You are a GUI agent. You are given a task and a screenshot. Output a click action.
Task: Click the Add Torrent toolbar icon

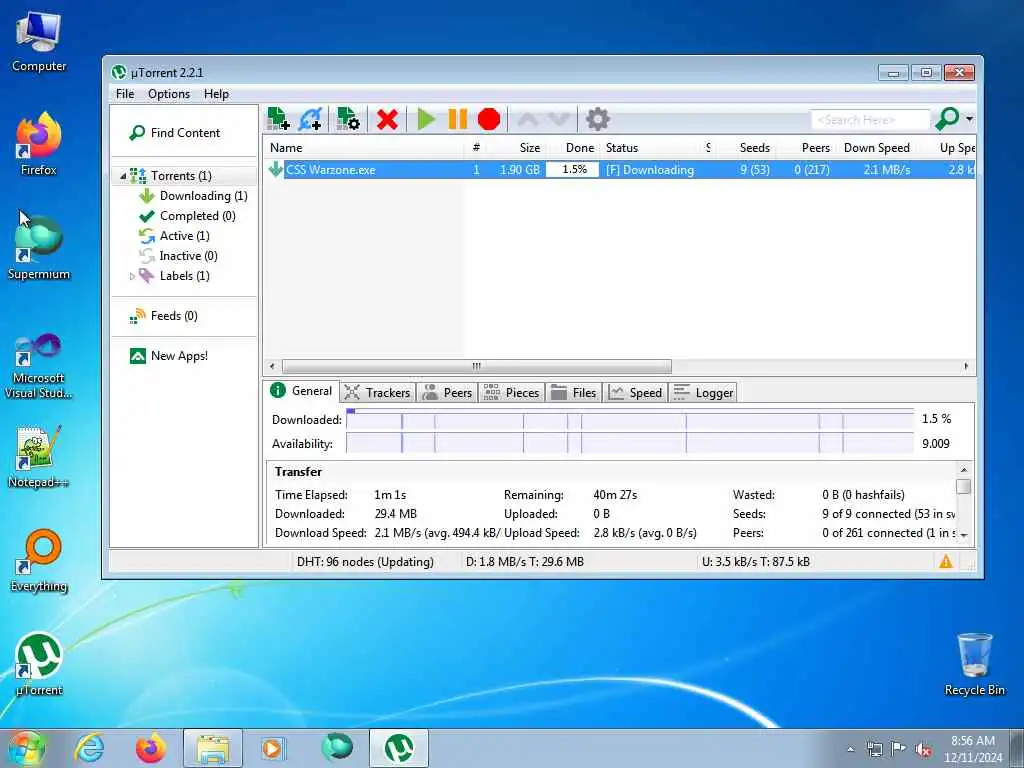coord(278,119)
